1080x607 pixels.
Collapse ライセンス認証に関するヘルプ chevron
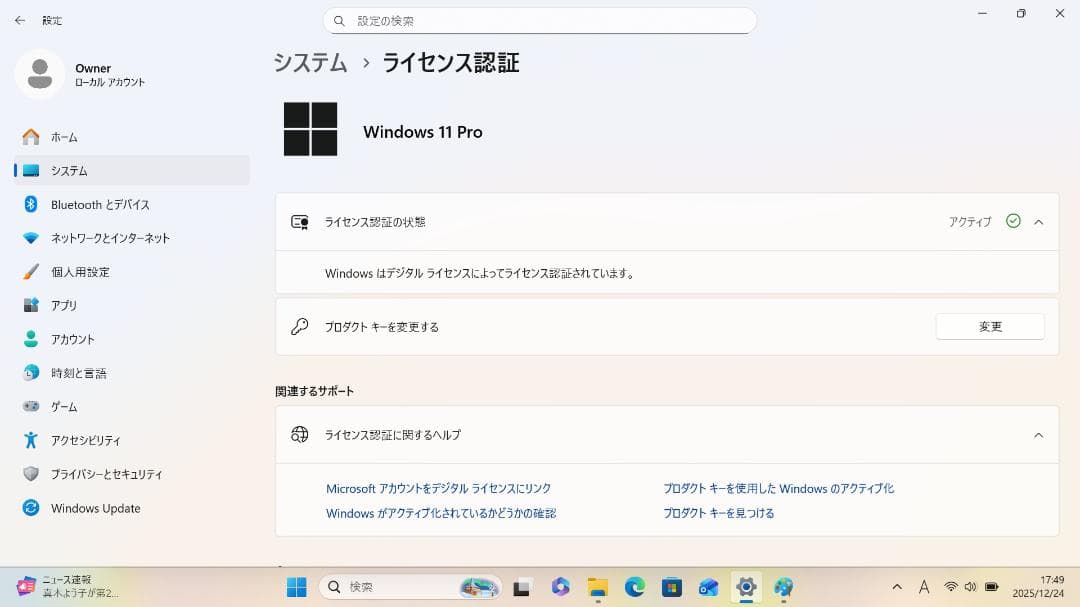[1039, 435]
